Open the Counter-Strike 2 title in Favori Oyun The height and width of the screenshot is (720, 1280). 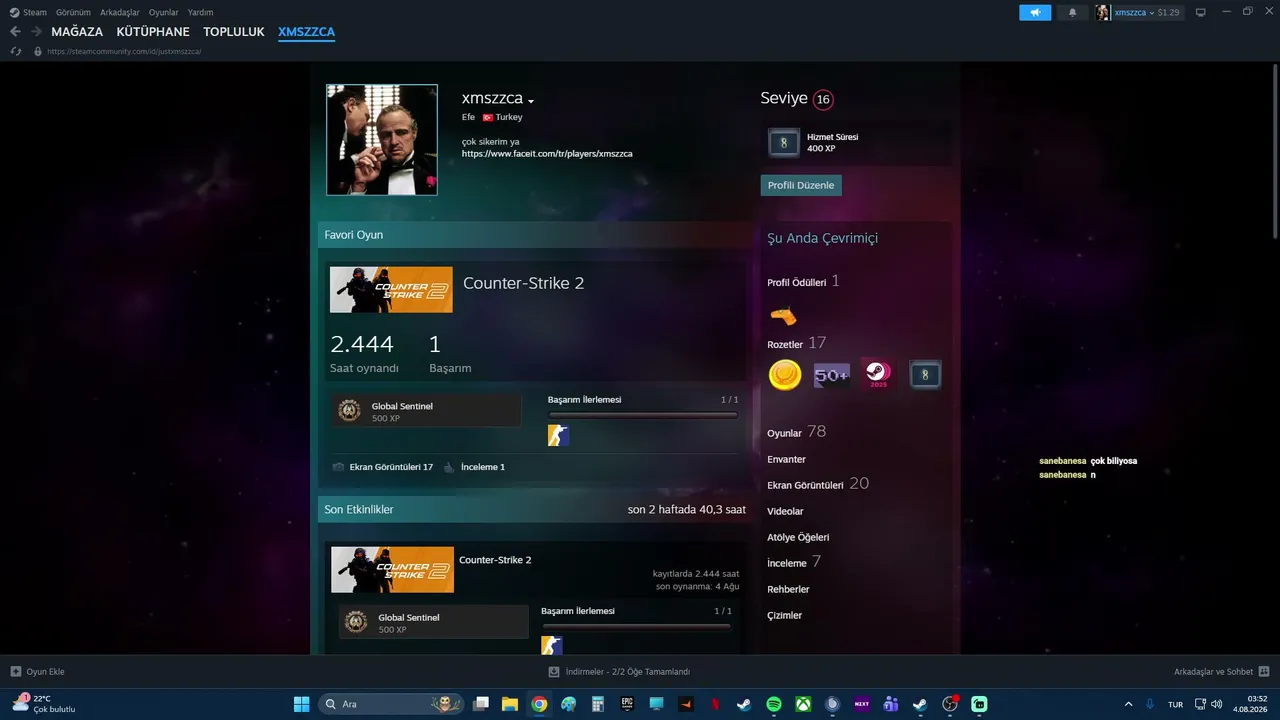click(x=523, y=283)
